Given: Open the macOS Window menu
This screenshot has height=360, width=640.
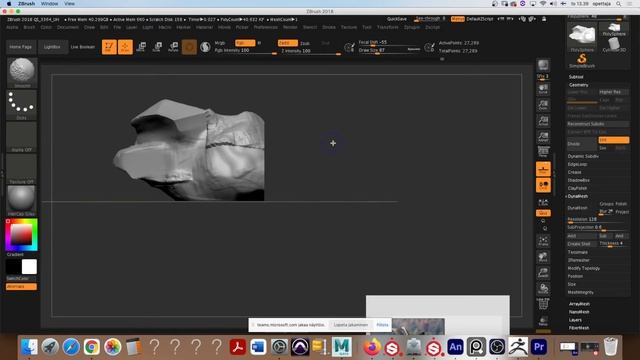Looking at the screenshot, I should point(49,4).
